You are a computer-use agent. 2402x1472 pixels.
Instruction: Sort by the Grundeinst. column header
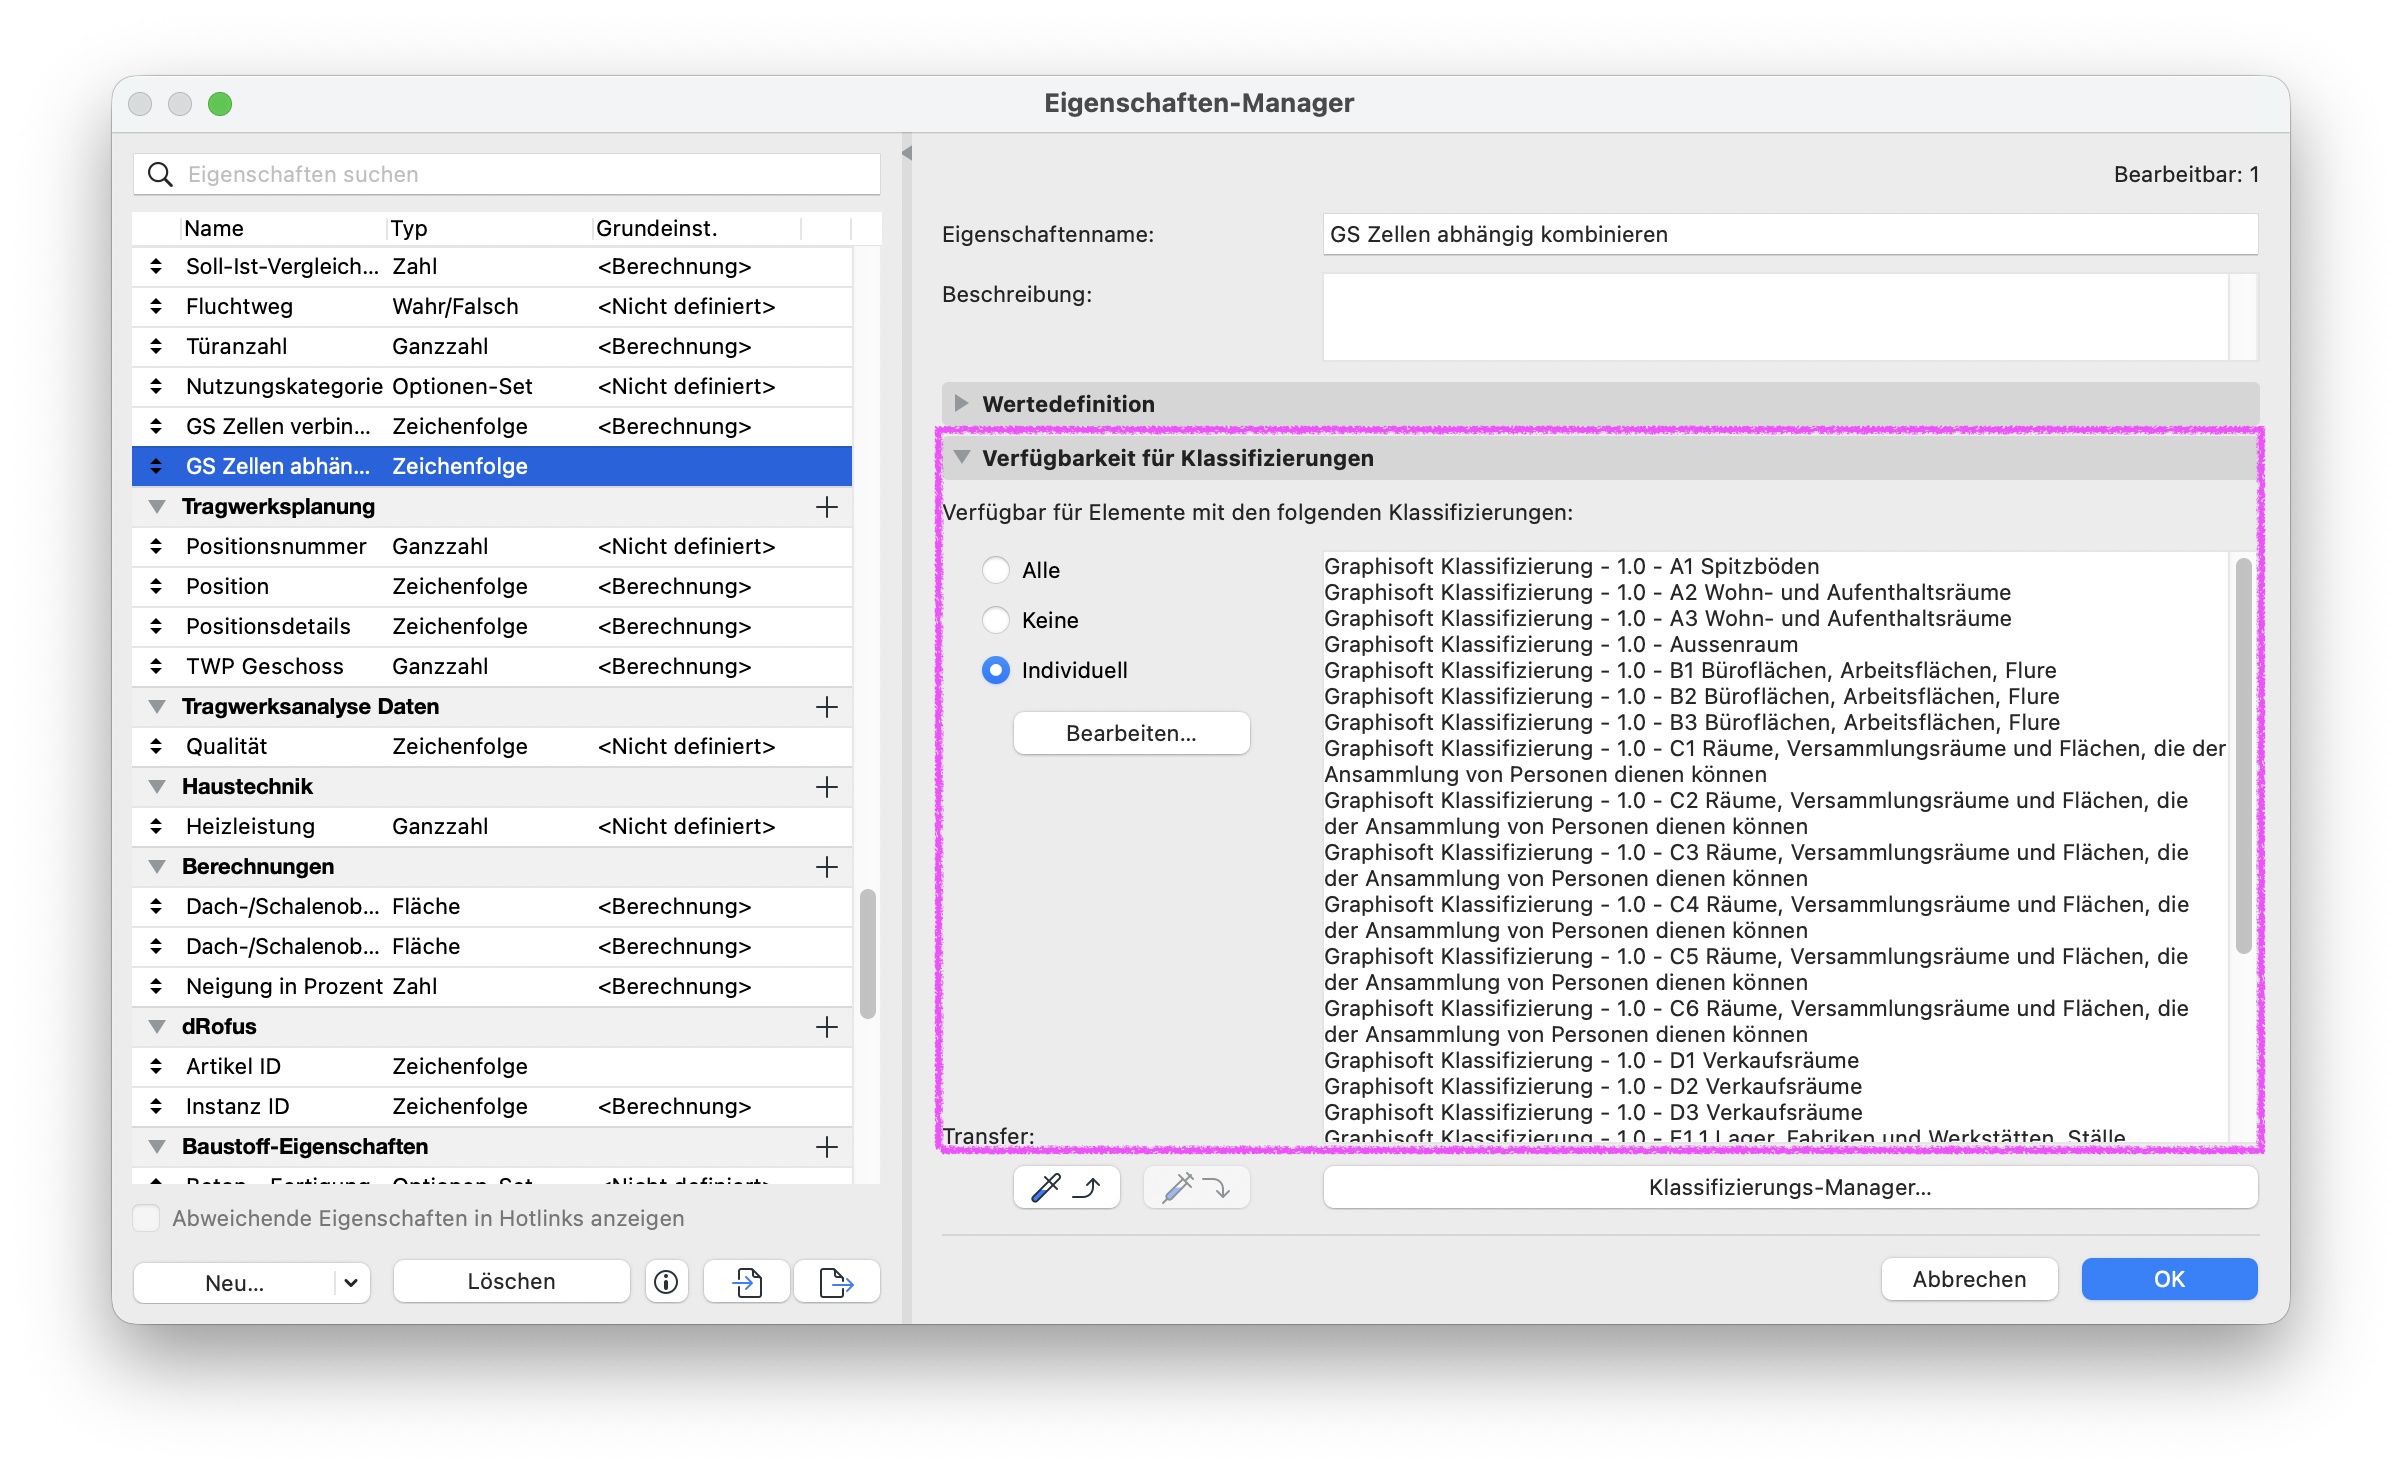[x=696, y=228]
